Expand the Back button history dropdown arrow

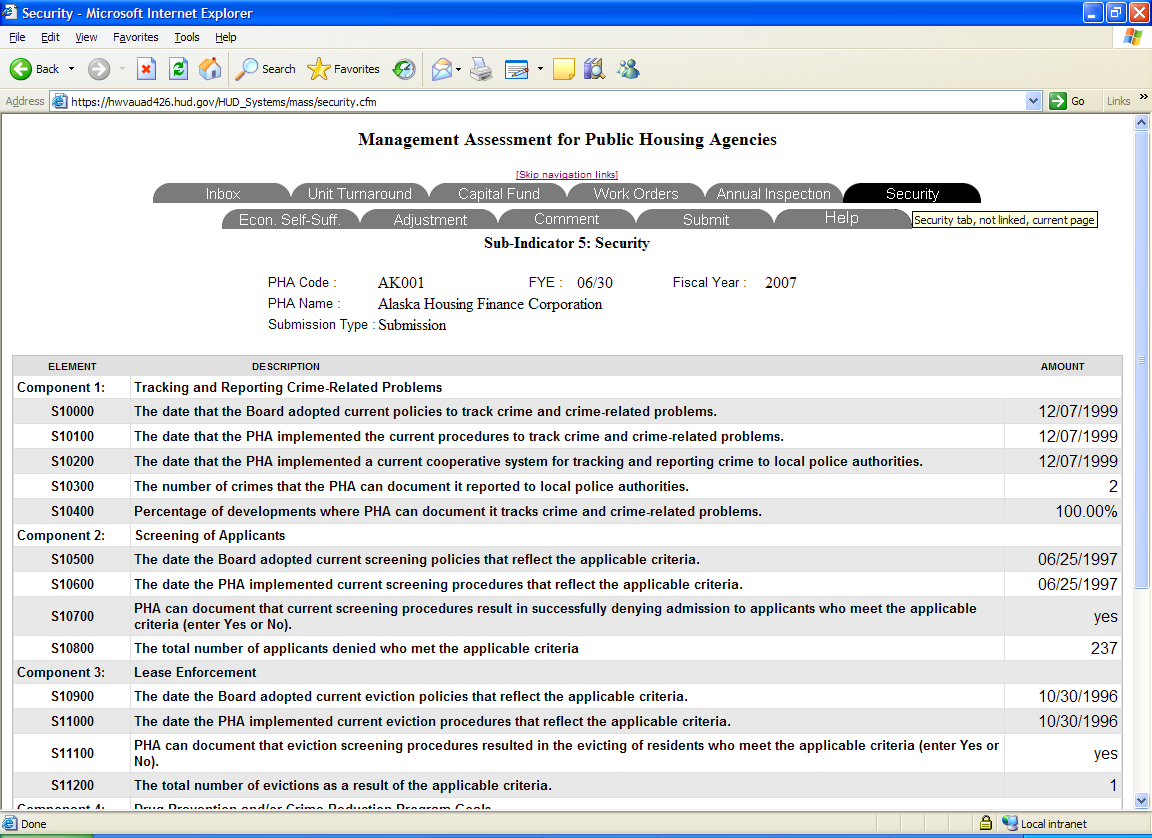click(71, 69)
